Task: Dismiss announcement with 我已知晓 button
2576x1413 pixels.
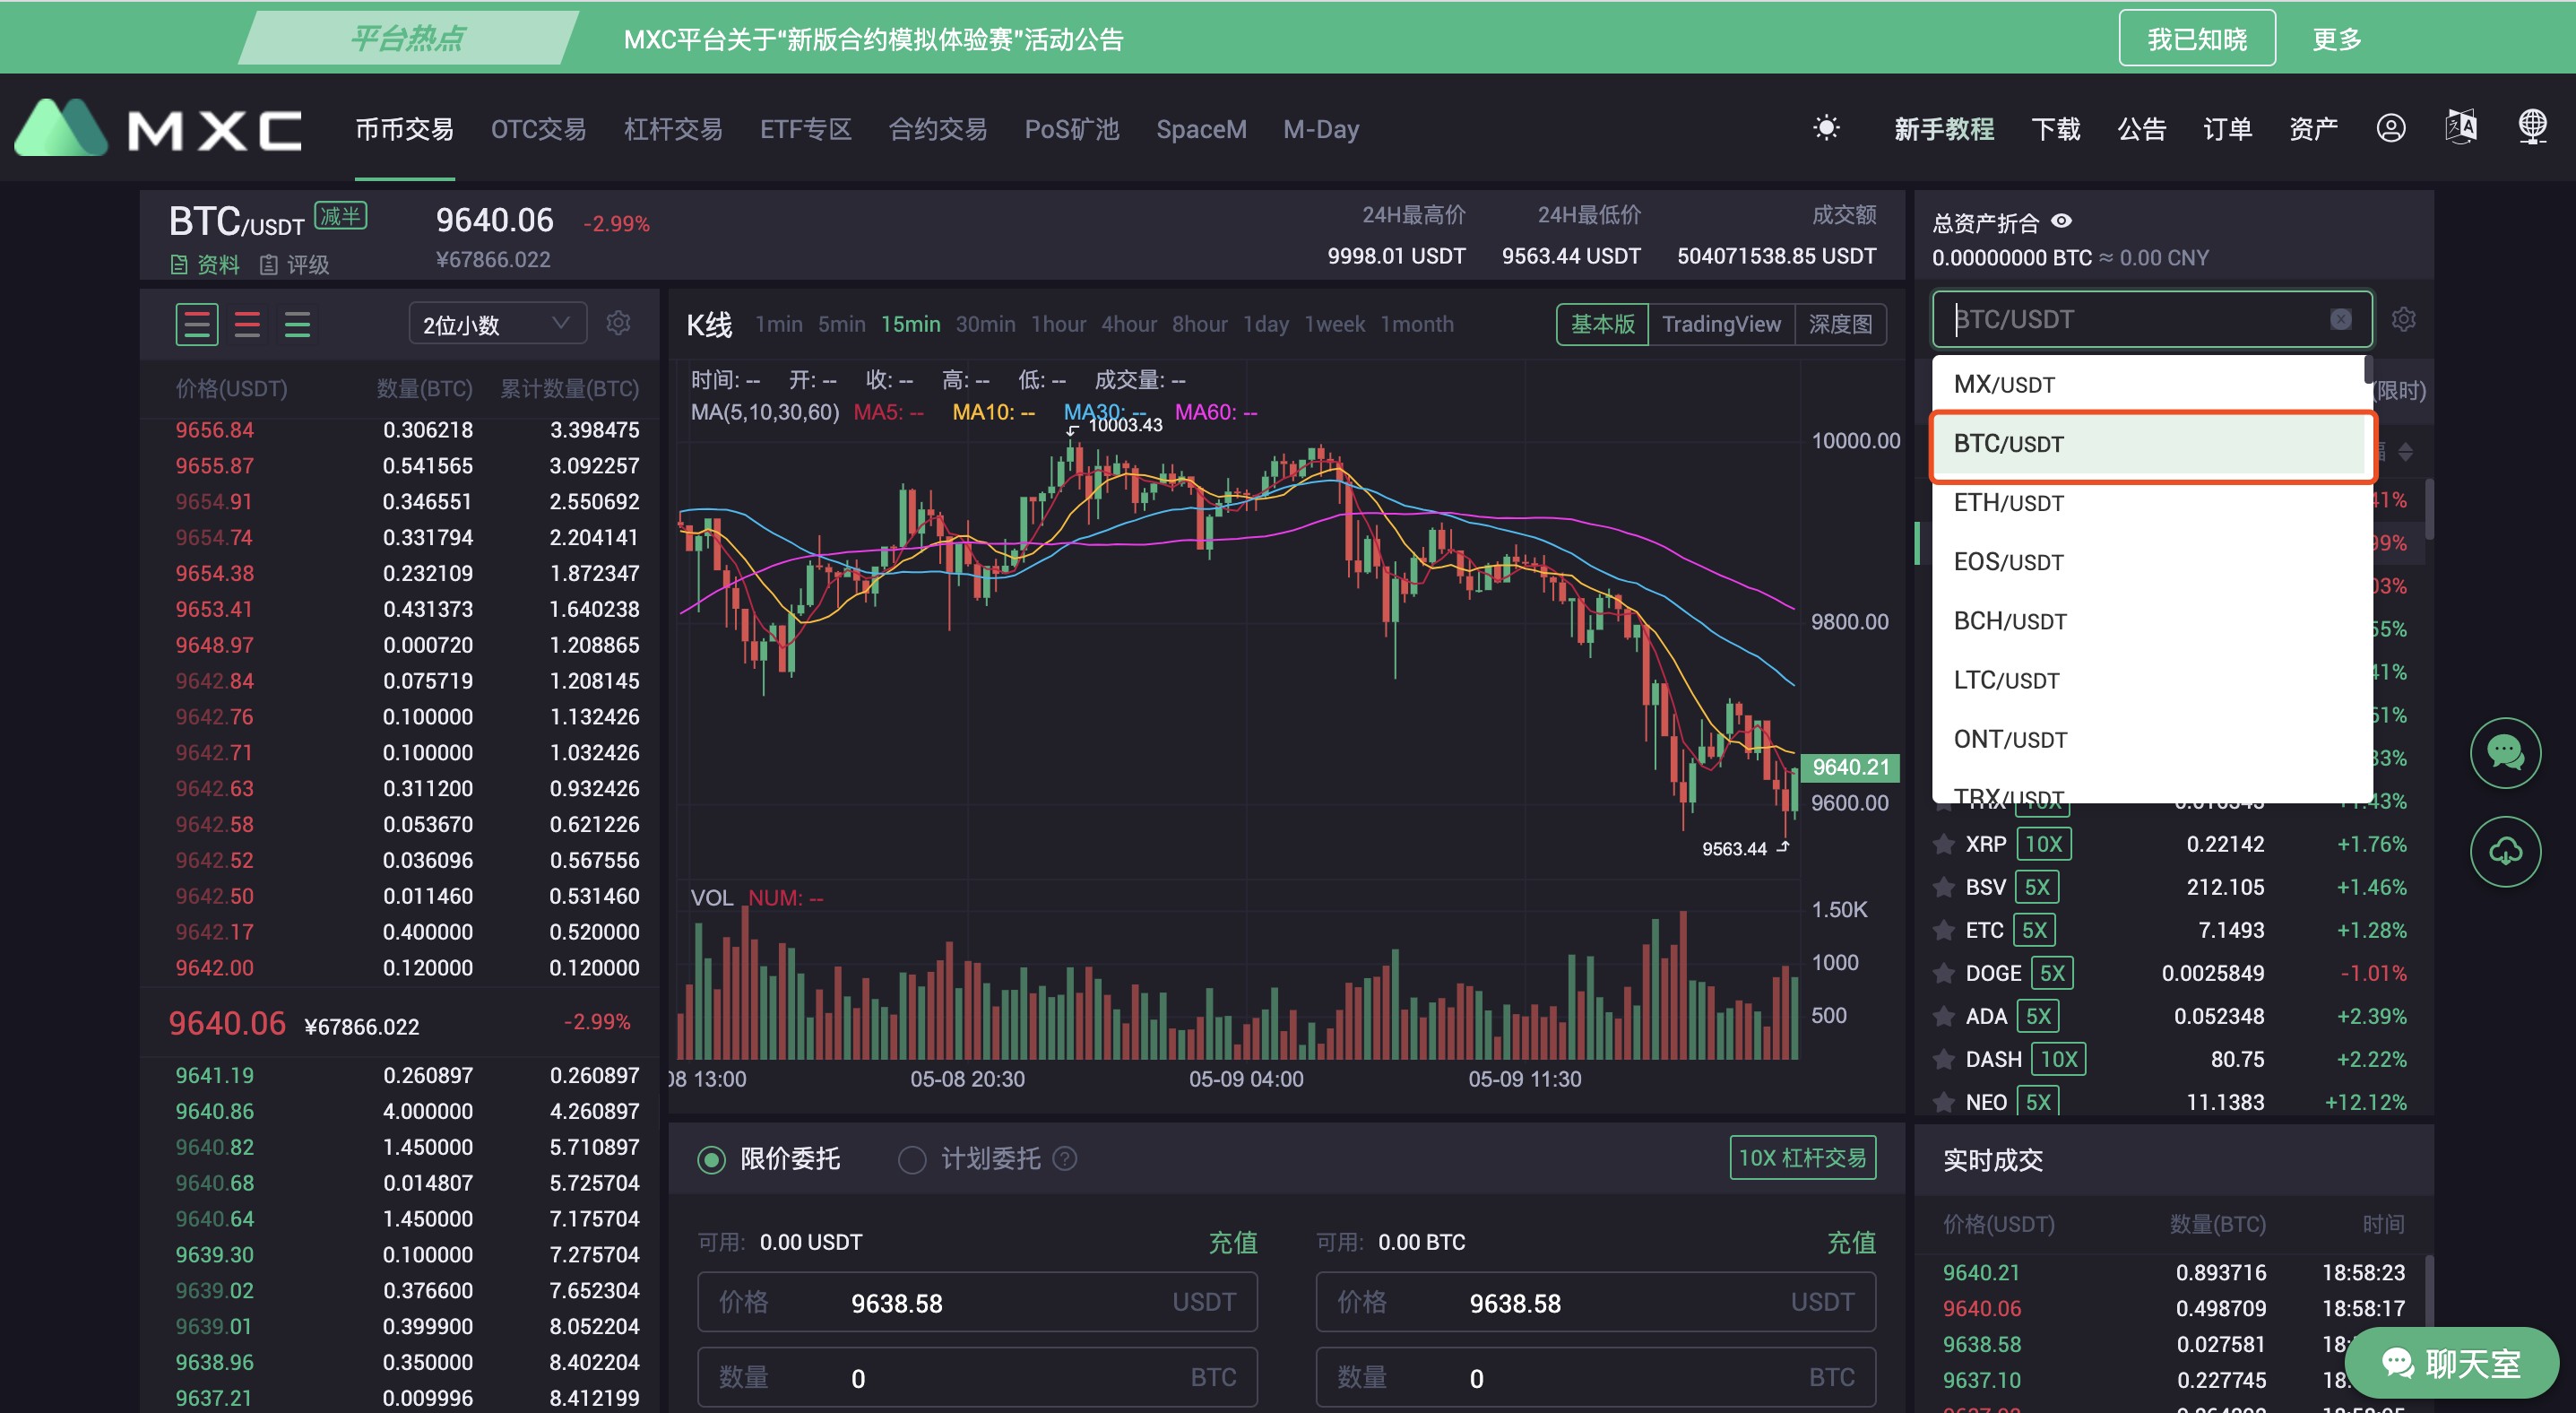Action: pyautogui.click(x=2197, y=38)
